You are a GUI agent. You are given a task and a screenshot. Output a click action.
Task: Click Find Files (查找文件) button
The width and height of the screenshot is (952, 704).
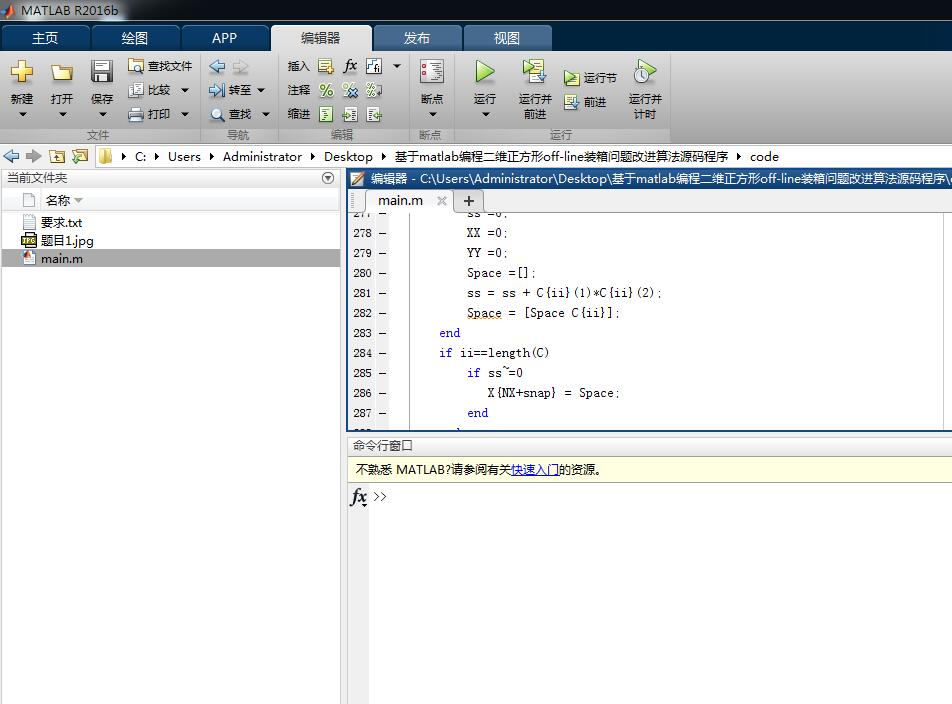point(160,66)
